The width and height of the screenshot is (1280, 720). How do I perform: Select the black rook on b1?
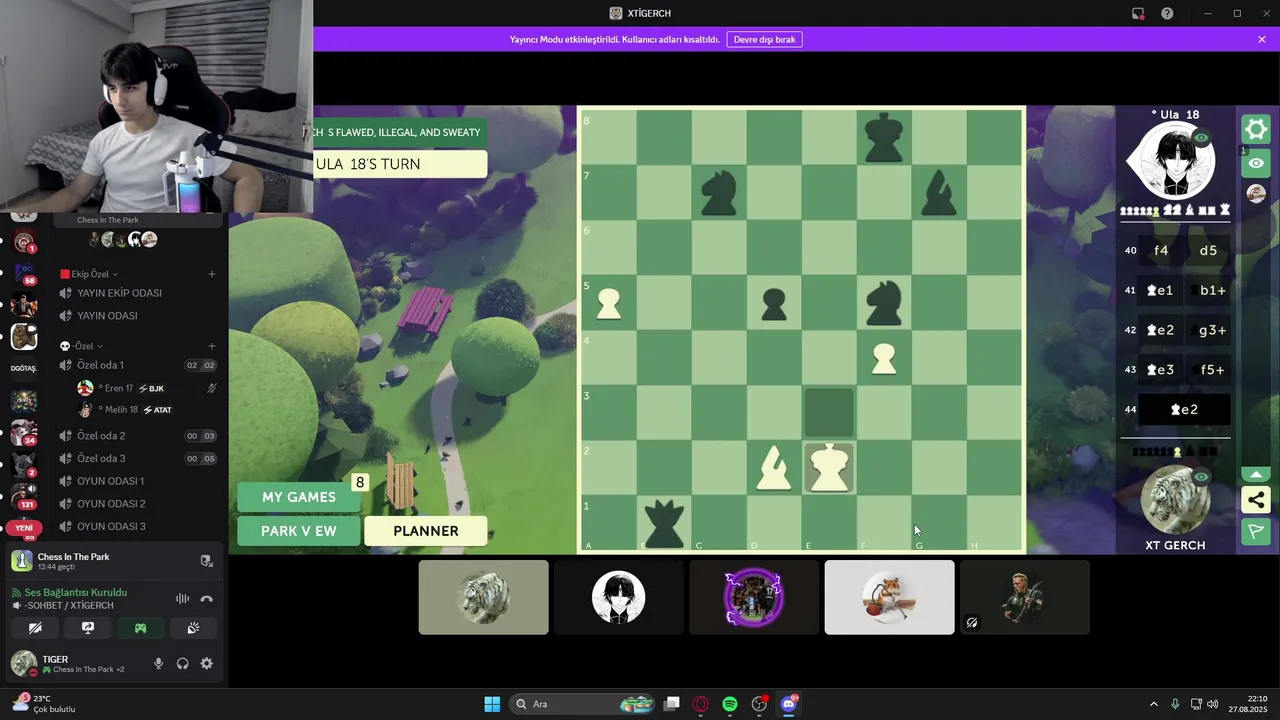pos(664,522)
